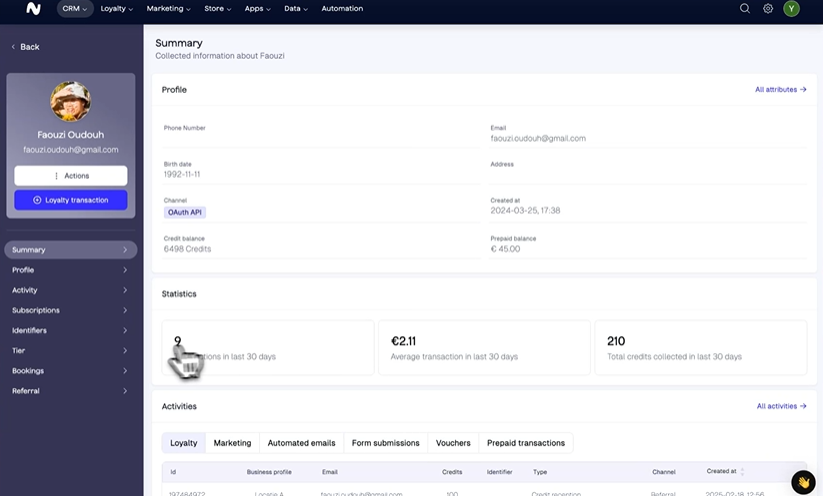Open the user avatar Y menu
Image resolution: width=823 pixels, height=496 pixels.
click(x=791, y=8)
